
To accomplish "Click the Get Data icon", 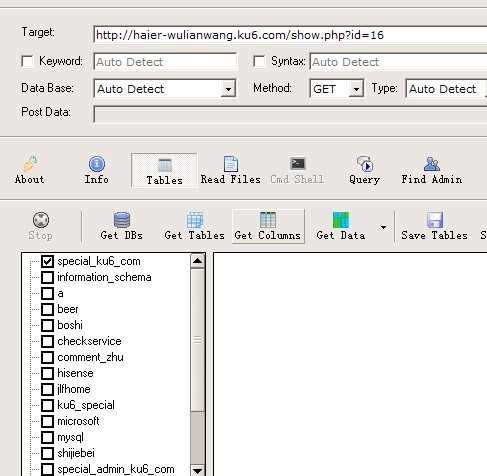I will pos(341,220).
